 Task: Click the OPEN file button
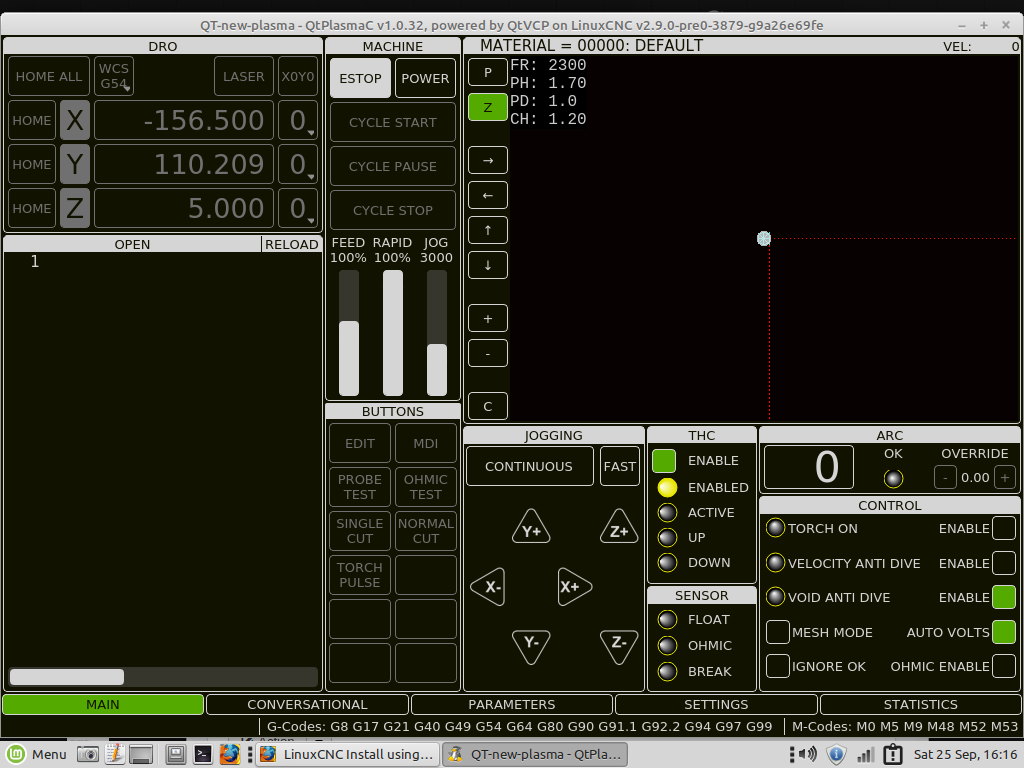point(133,244)
